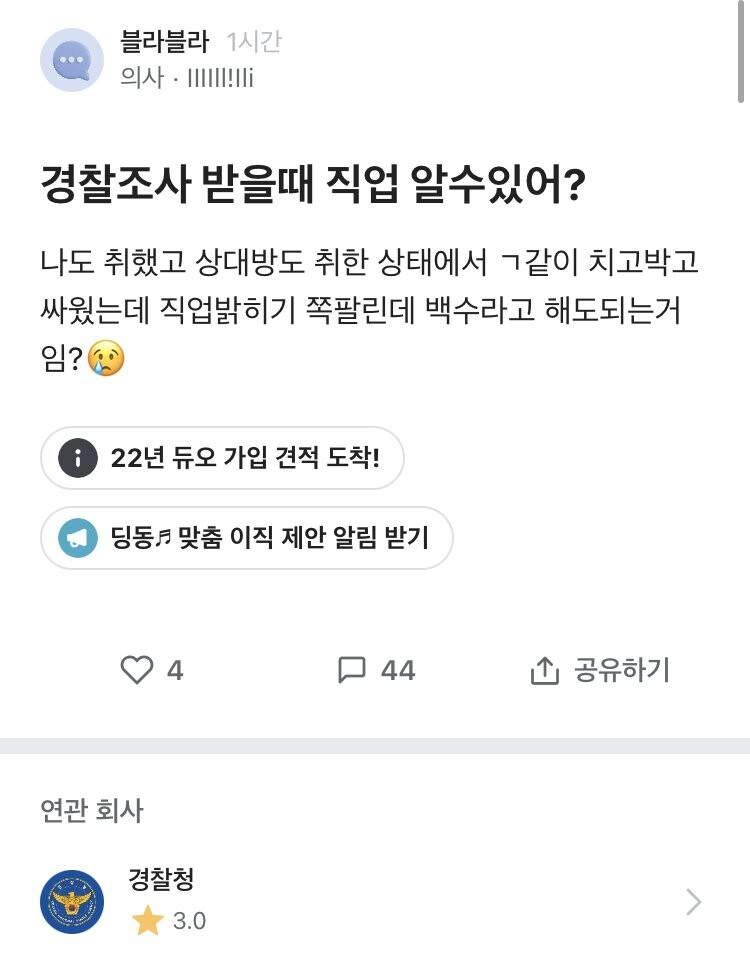The image size is (750, 968).
Task: Tap the yellow star rating icon
Action: [147, 921]
